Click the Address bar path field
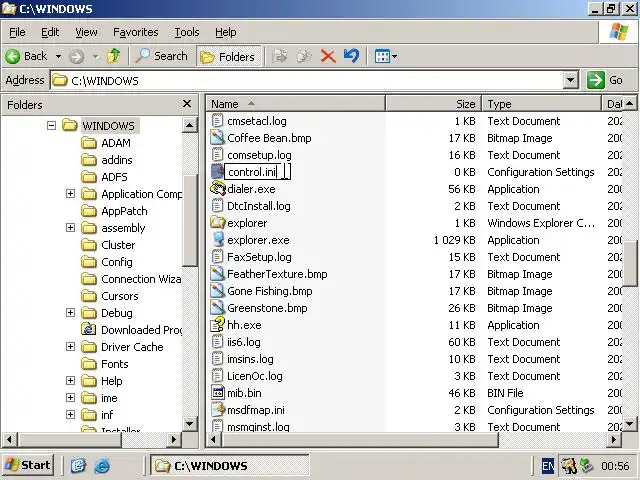Screen dimensions: 640x480 [306, 80]
